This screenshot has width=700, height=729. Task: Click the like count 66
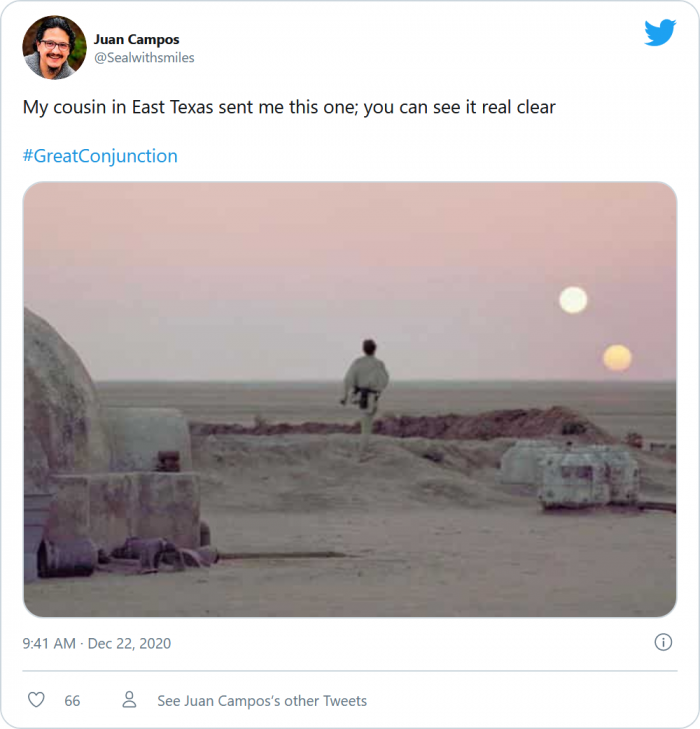72,701
